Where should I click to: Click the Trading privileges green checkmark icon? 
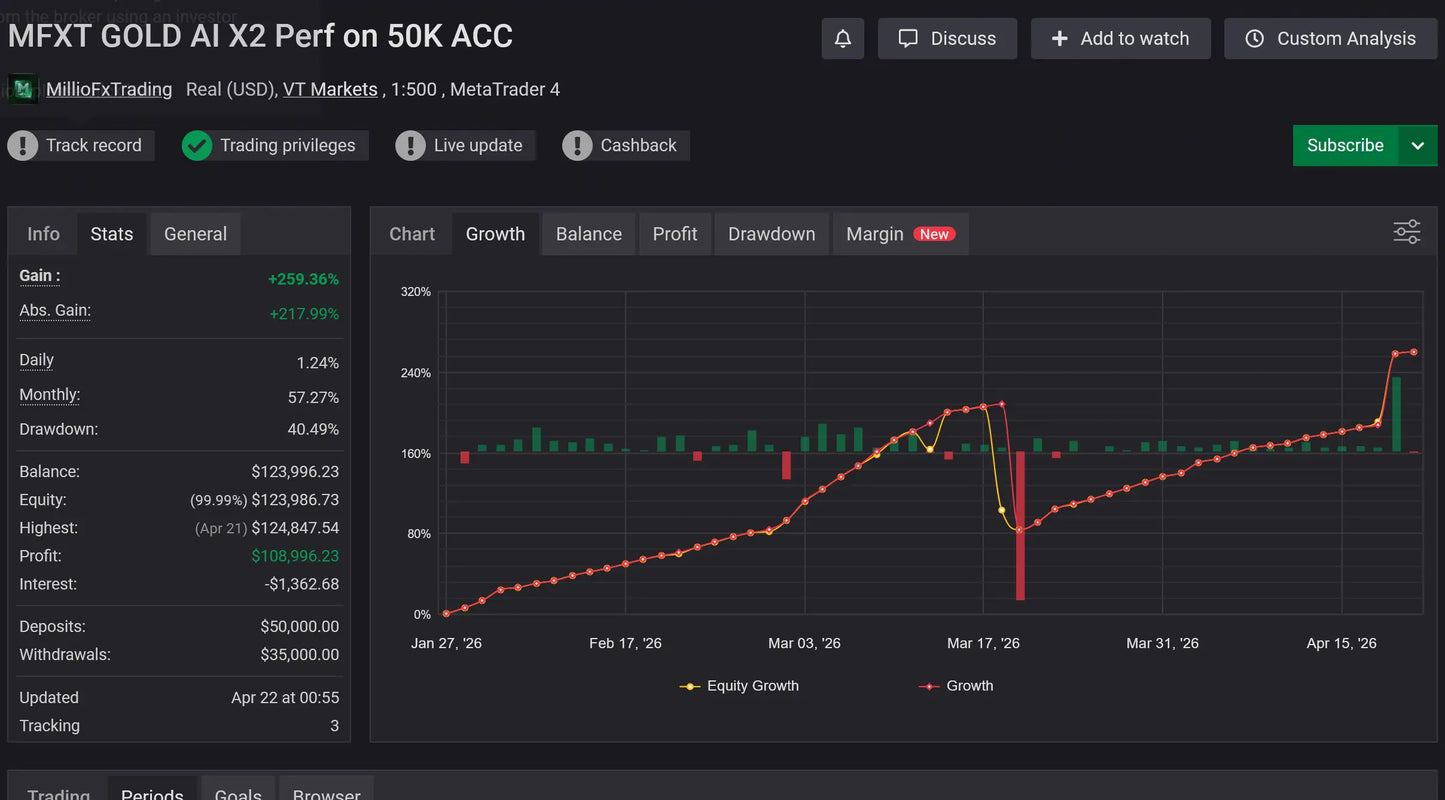[197, 145]
